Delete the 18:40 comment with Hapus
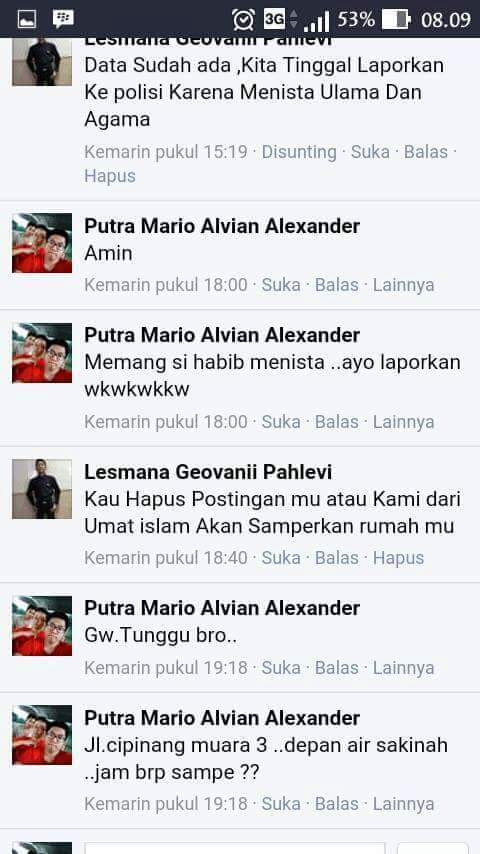 398,558
